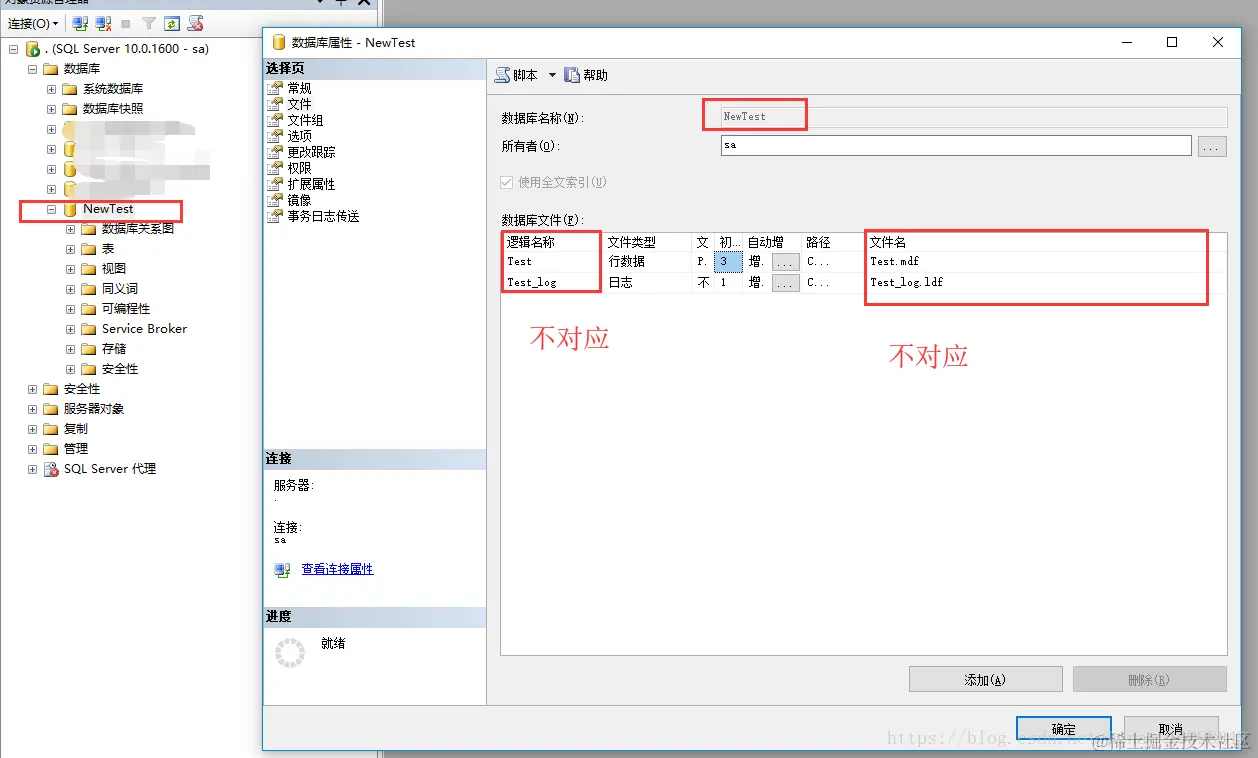Click the 存储 folder icon
1258x758 pixels.
(x=89, y=349)
